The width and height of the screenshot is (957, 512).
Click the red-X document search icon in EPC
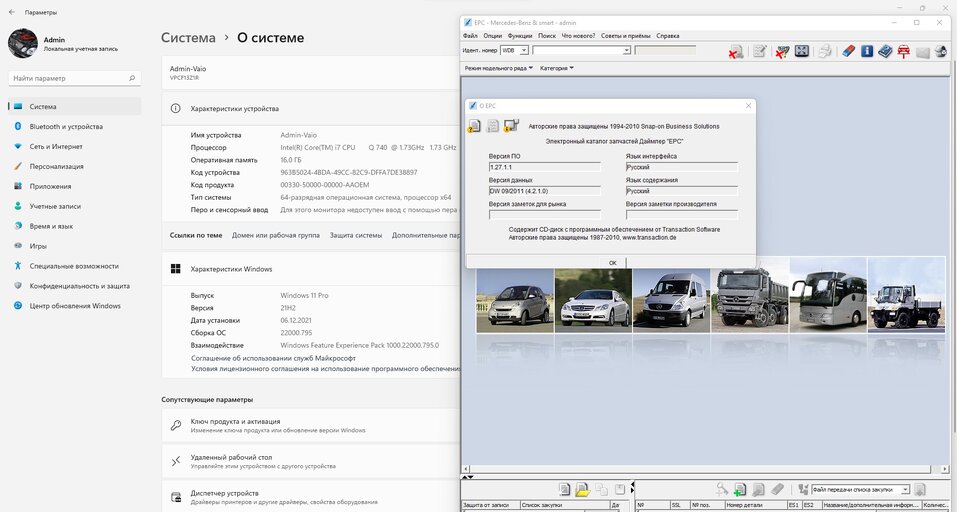click(736, 52)
